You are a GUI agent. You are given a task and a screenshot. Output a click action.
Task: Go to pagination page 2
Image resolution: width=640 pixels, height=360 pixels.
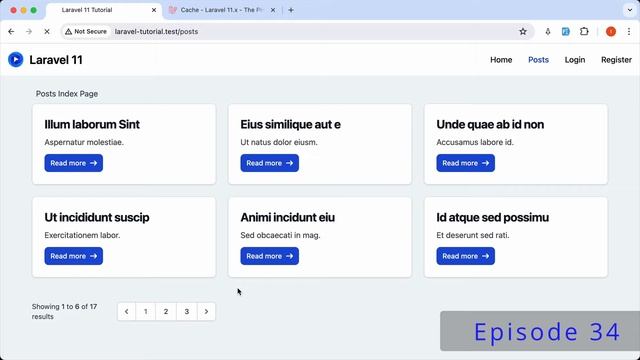tap(166, 311)
